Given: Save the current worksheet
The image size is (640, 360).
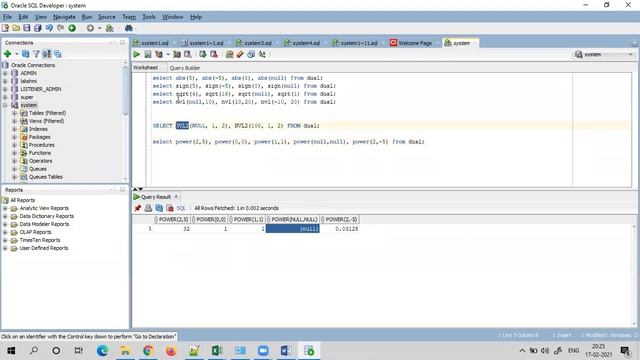Looking at the screenshot, I should (x=27, y=28).
